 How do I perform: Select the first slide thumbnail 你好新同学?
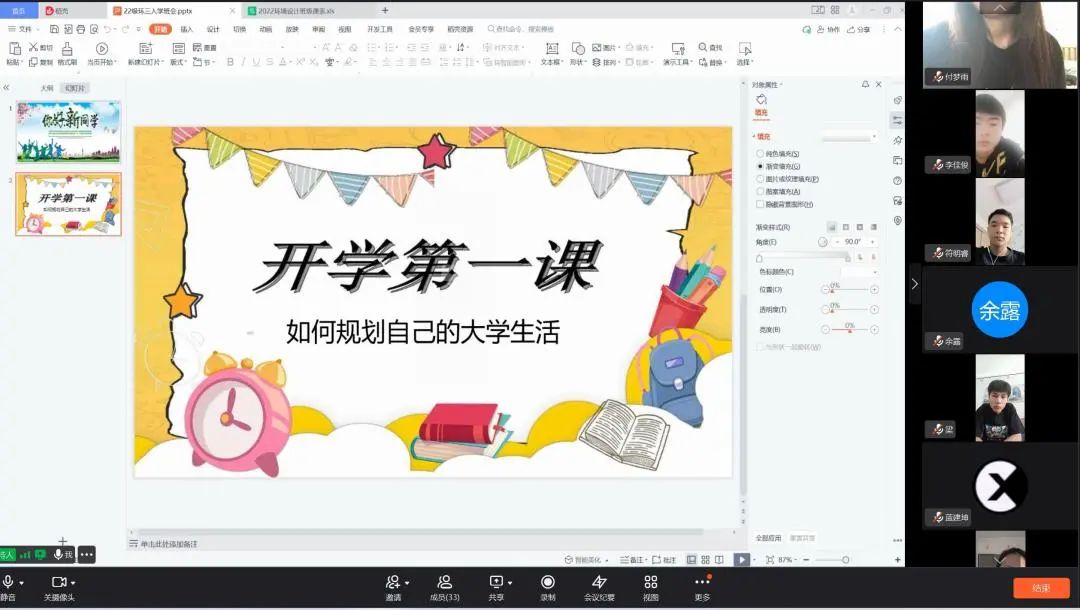click(x=68, y=131)
